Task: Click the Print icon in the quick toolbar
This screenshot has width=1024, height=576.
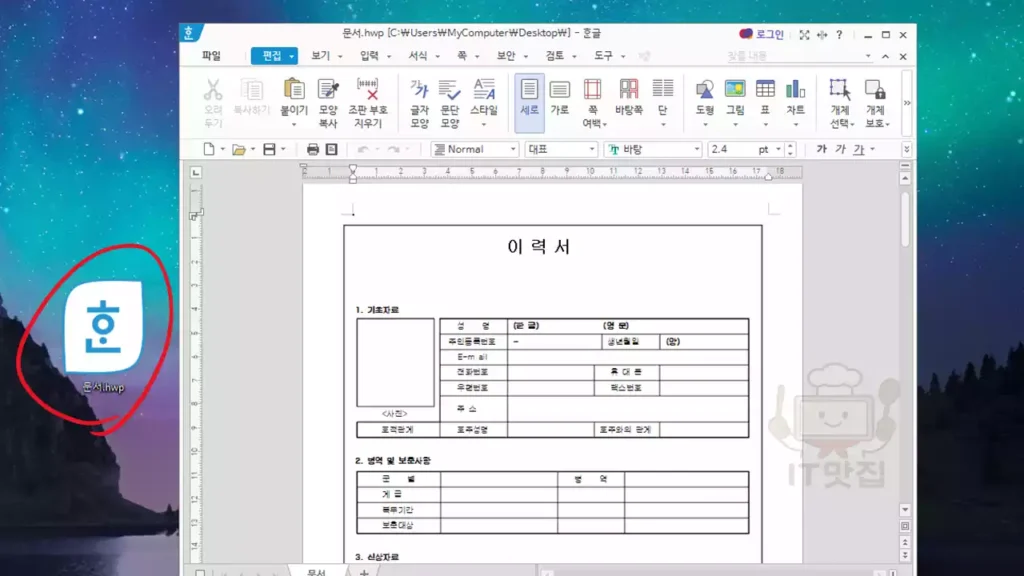Action: click(313, 149)
